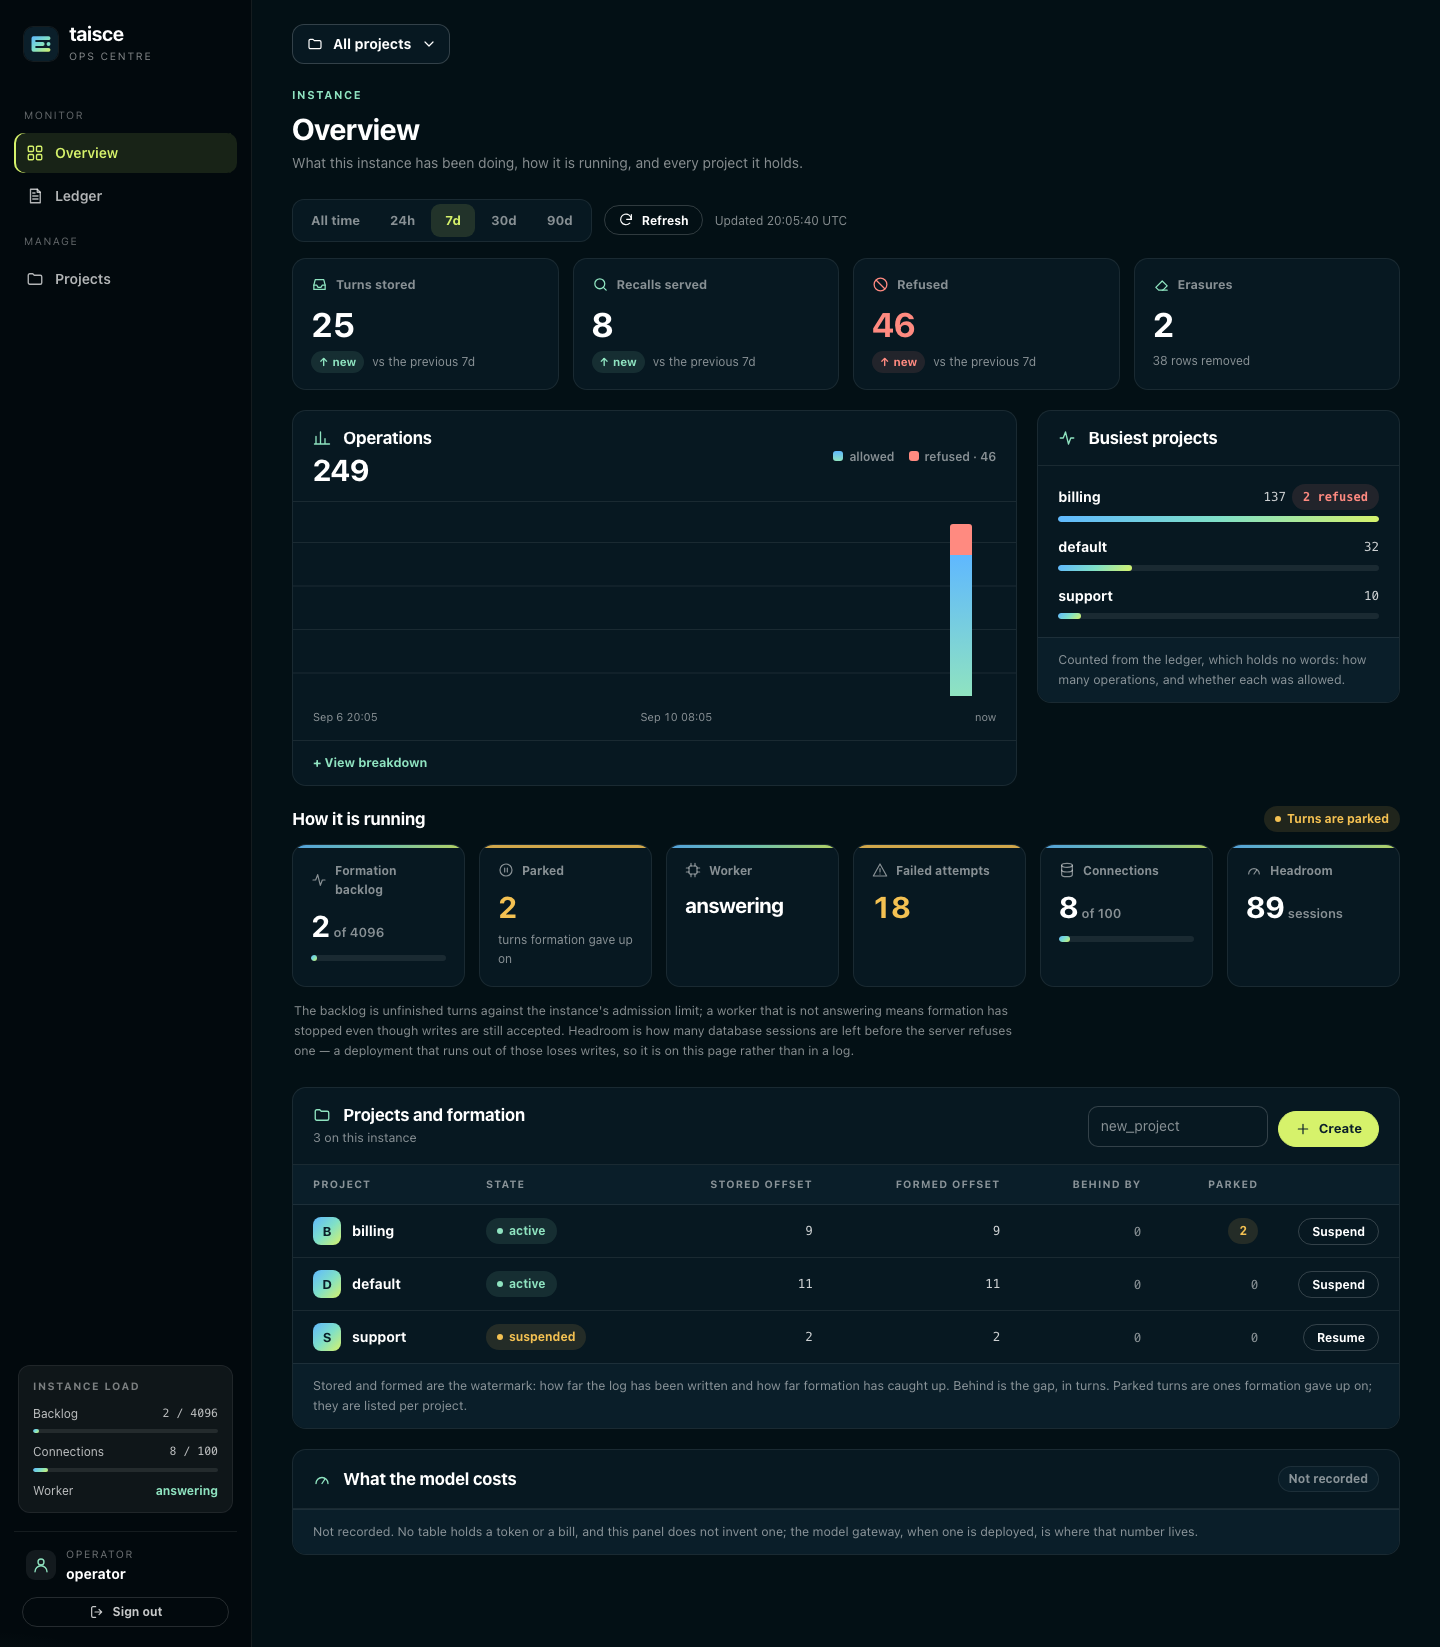1440x1647 pixels.
Task: Select the 7d range tab
Action: (x=453, y=220)
